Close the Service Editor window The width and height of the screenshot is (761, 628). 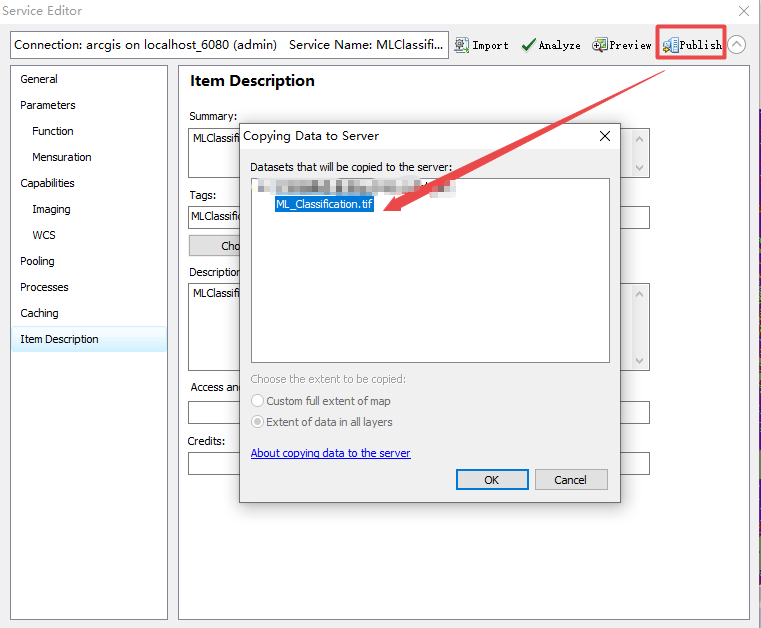click(x=744, y=11)
